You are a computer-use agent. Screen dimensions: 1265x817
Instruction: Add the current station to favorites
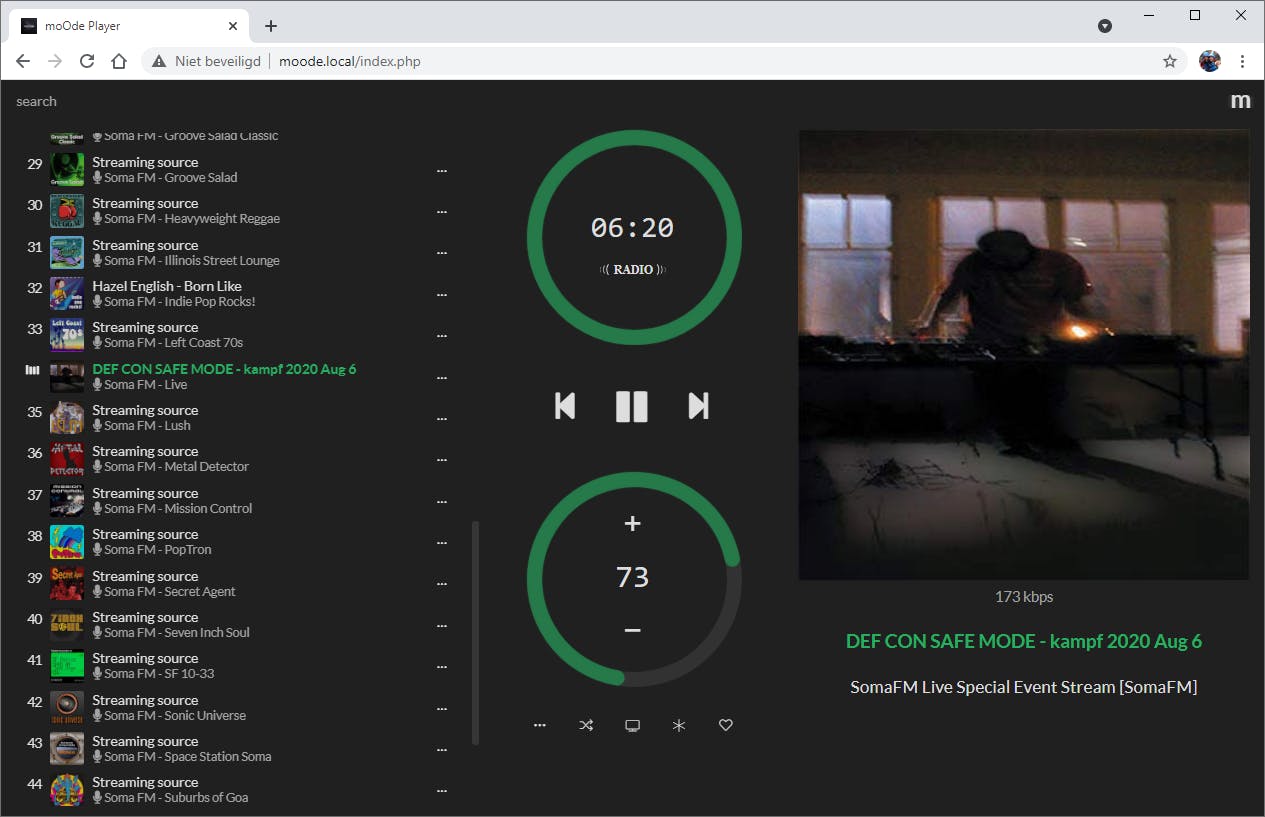725,725
